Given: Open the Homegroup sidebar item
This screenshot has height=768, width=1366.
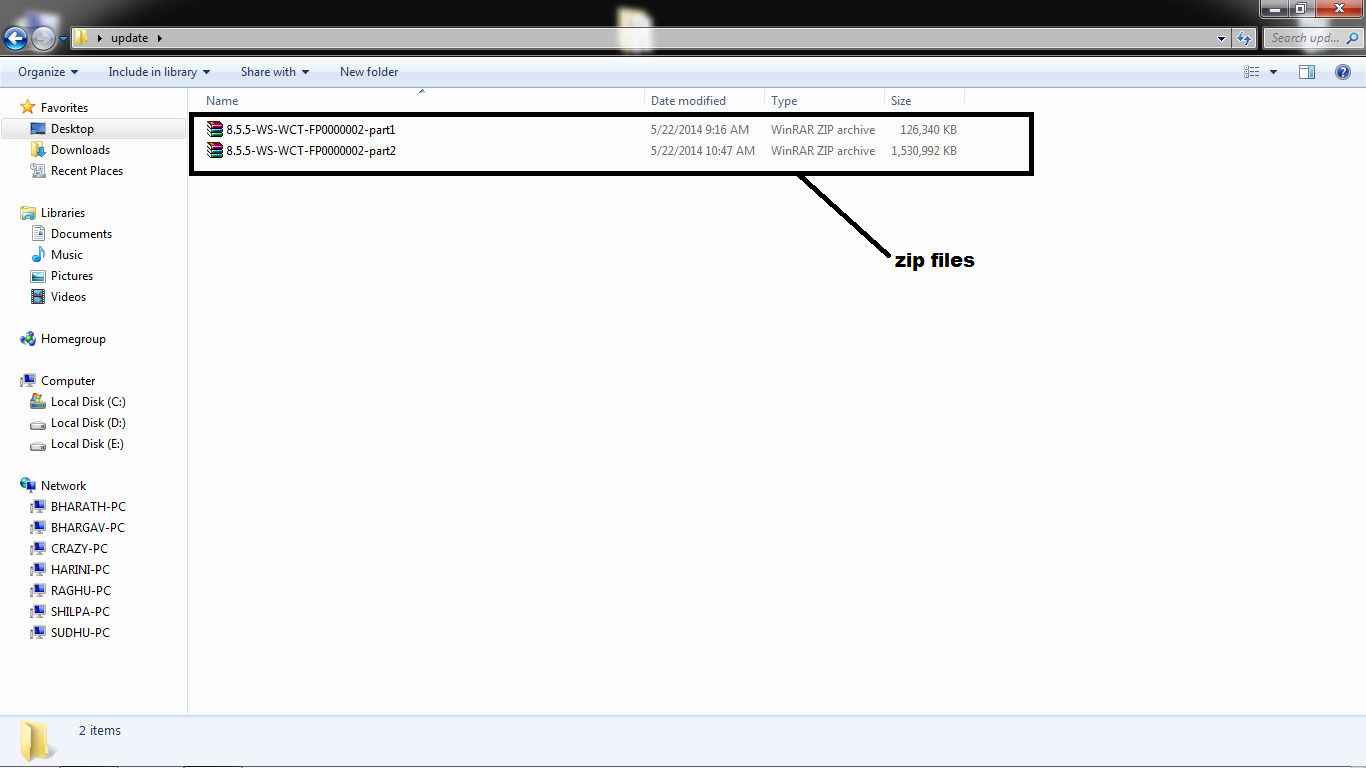Looking at the screenshot, I should pyautogui.click(x=73, y=338).
